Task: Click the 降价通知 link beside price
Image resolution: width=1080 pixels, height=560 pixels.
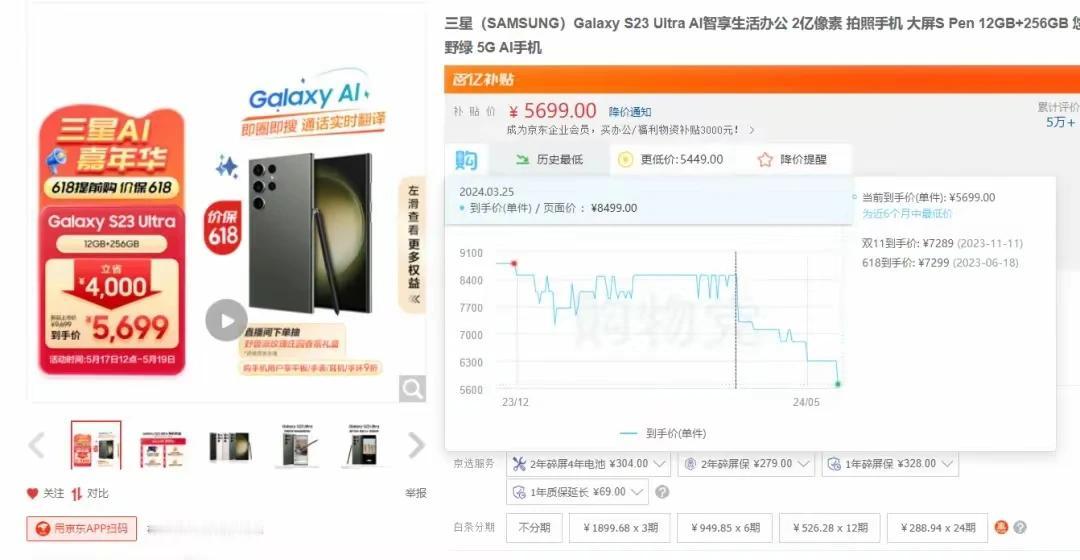Action: (630, 112)
